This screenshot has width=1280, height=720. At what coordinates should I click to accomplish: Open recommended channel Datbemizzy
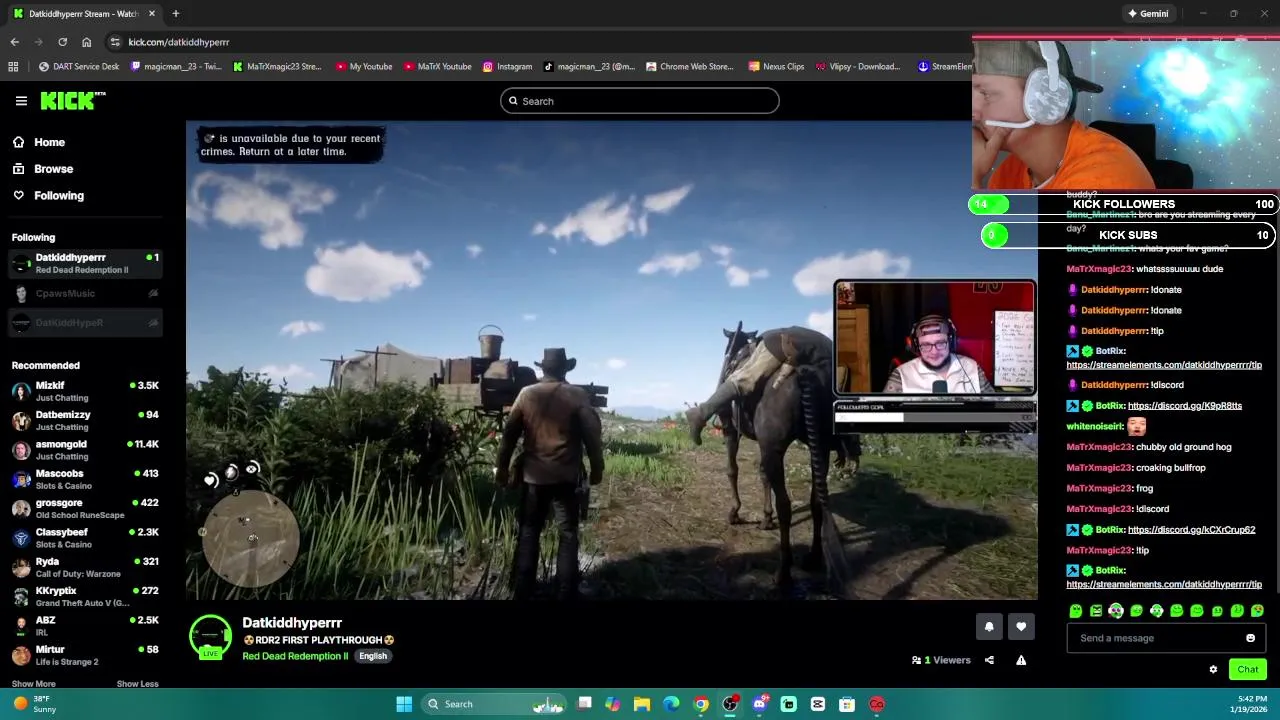(85, 420)
